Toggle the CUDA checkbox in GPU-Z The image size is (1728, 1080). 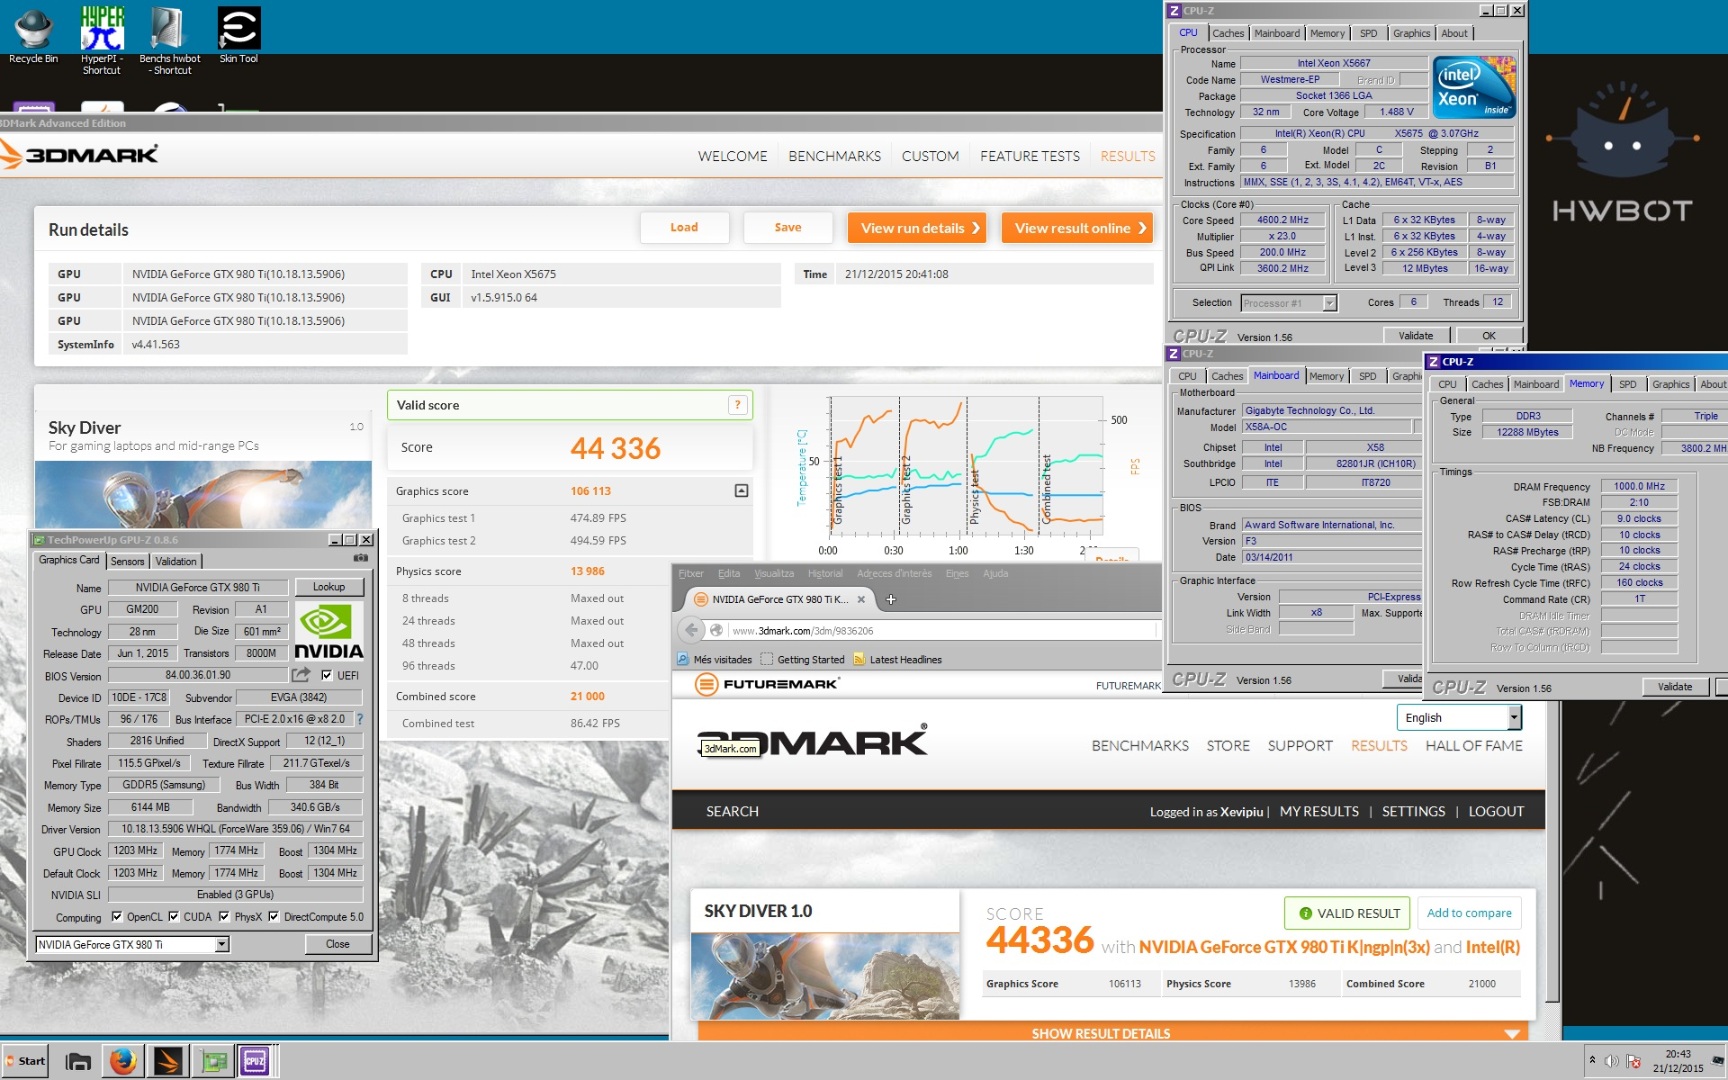click(x=174, y=916)
